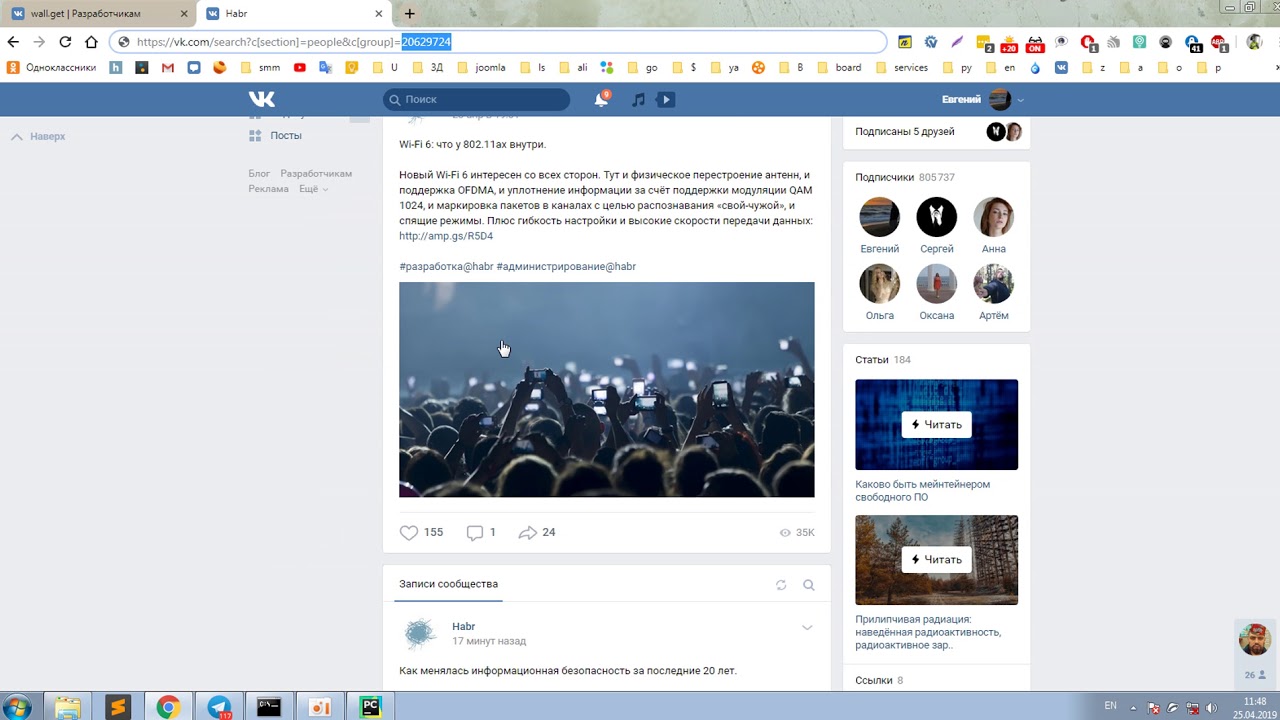Open the Реклама footer link

click(x=268, y=189)
